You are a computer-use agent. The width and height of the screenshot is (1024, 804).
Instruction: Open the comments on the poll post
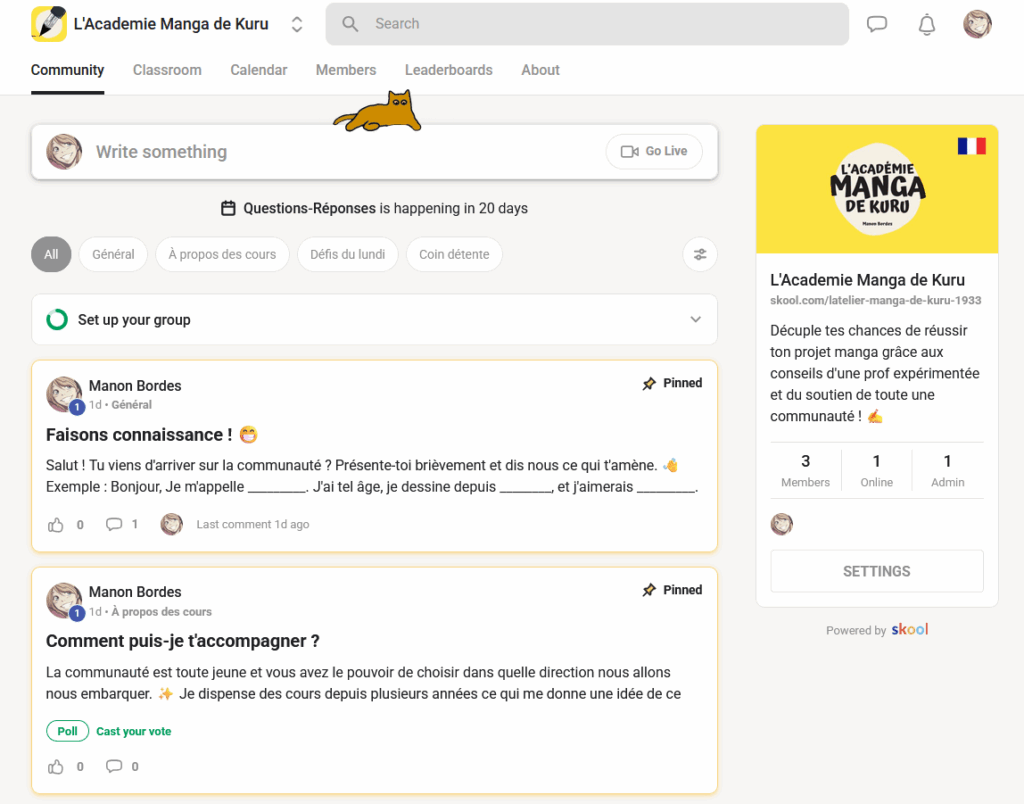click(x=114, y=766)
